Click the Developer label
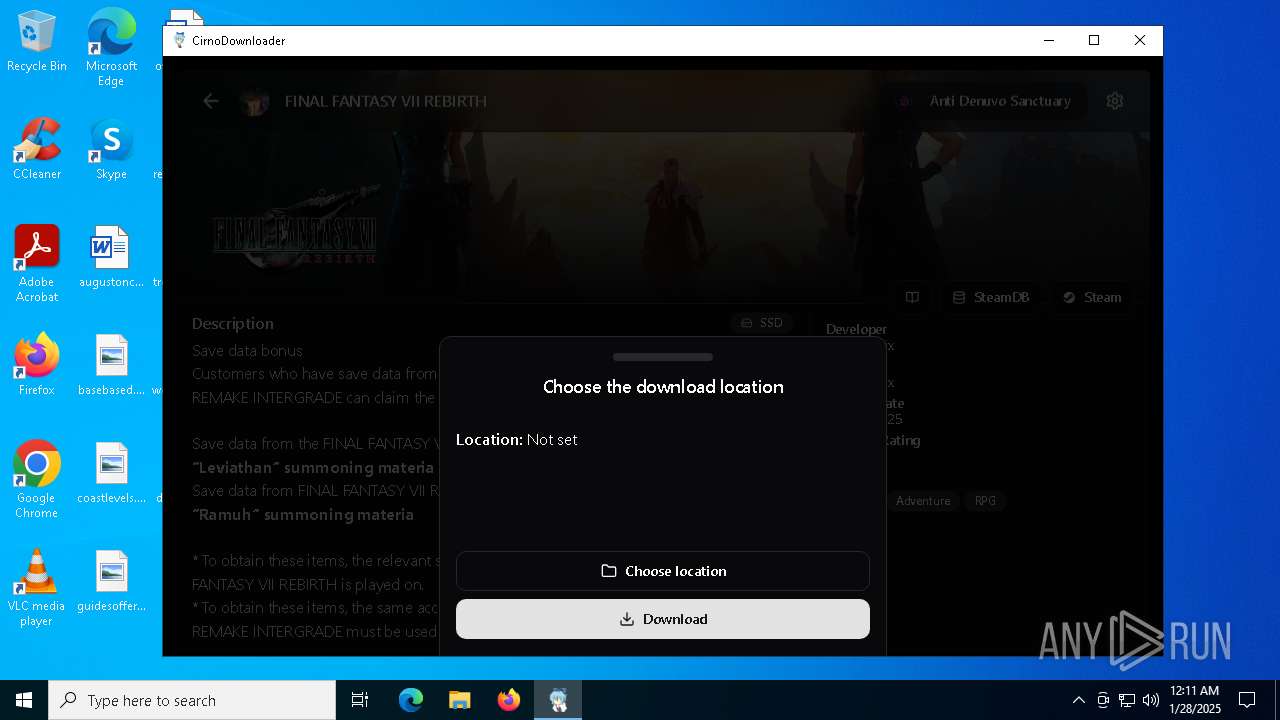The height and width of the screenshot is (720, 1280). pyautogui.click(x=856, y=329)
